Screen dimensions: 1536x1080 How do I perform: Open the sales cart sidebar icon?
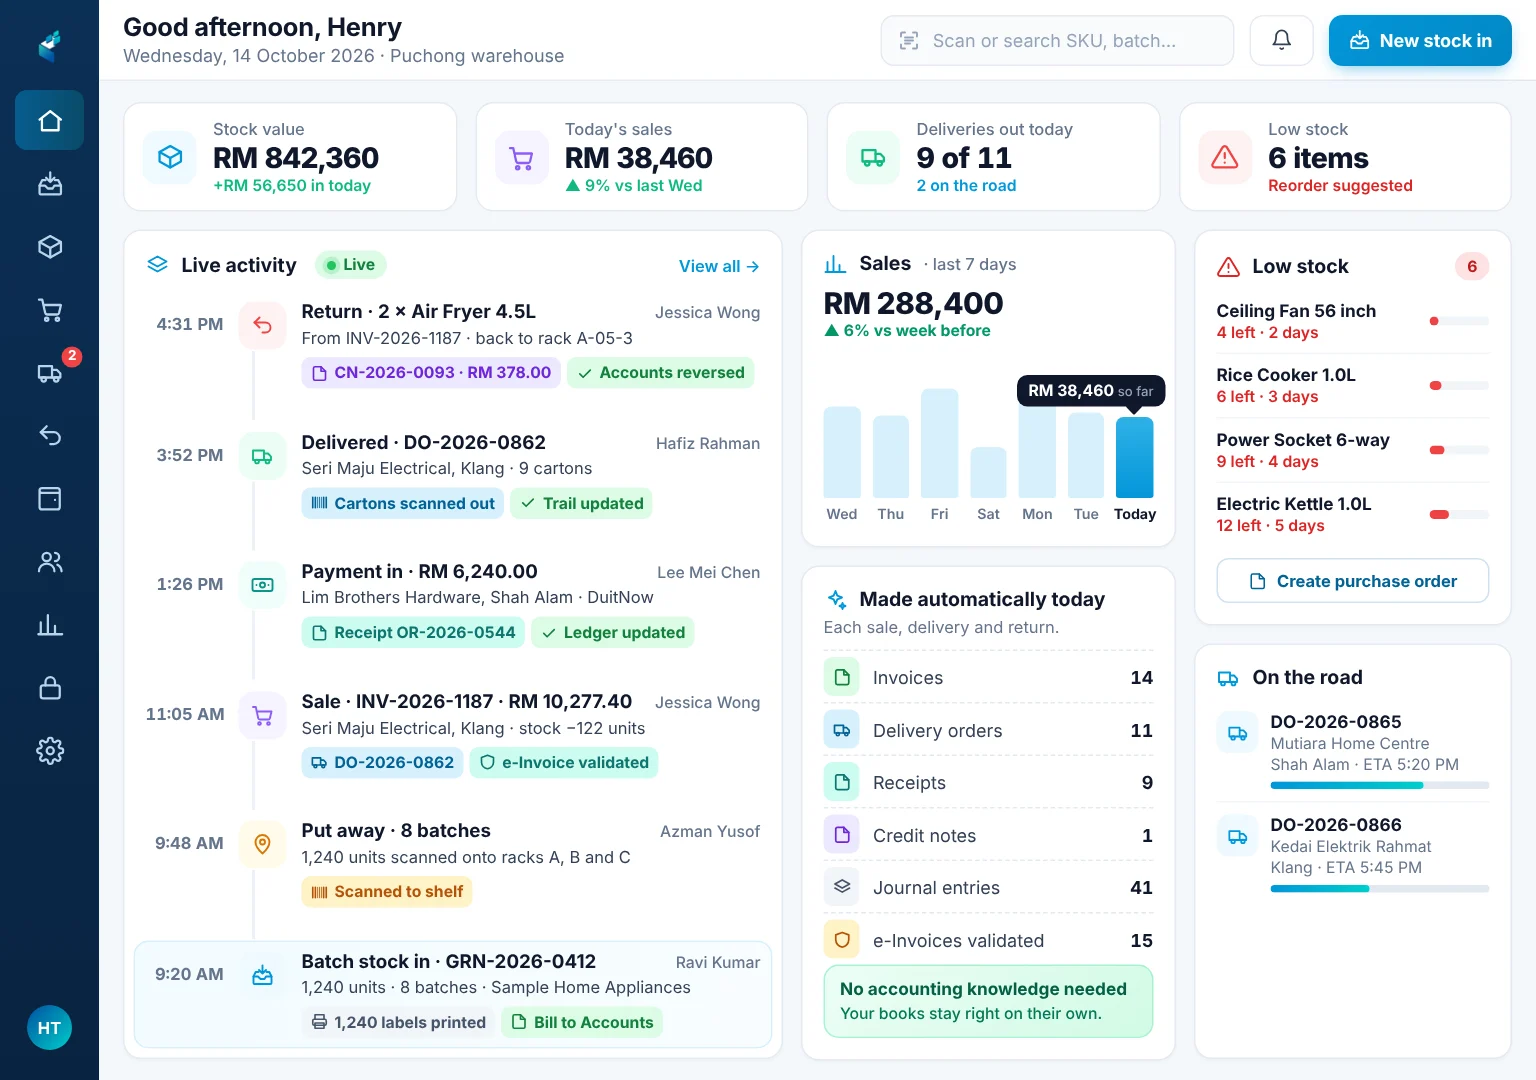pos(49,310)
